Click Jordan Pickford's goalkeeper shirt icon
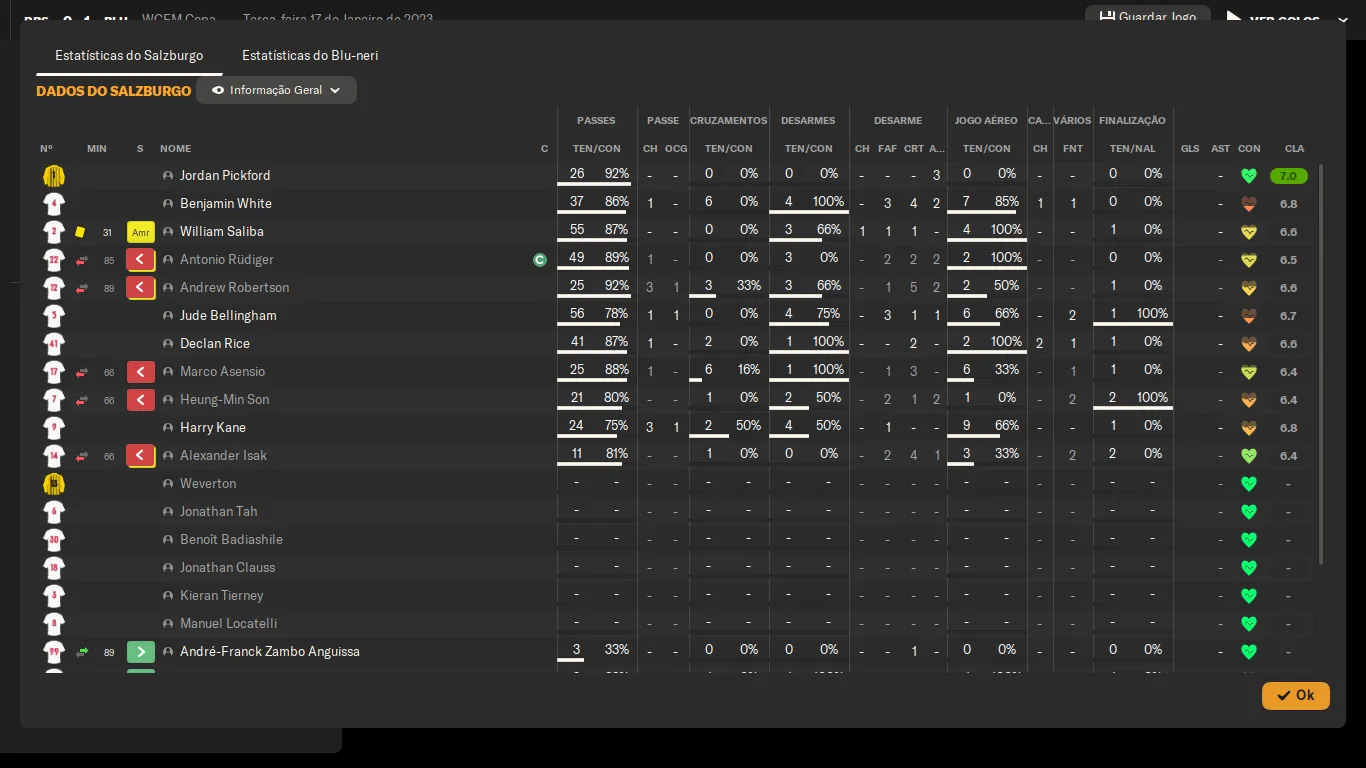1366x768 pixels. pyautogui.click(x=54, y=176)
